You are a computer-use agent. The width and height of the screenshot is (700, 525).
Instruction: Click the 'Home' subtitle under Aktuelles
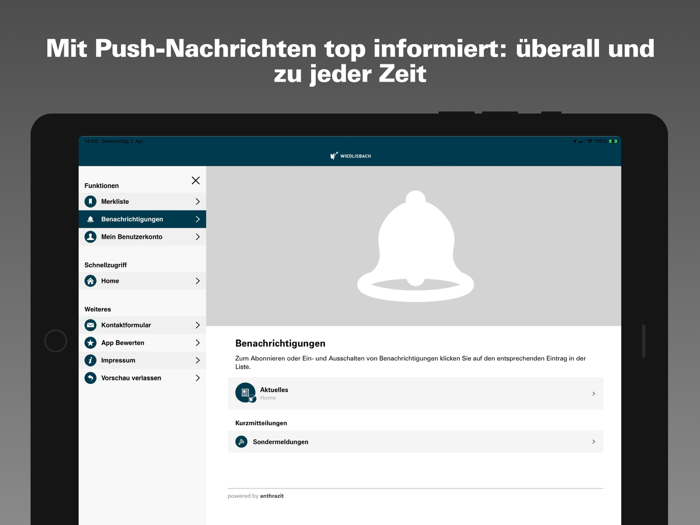coord(268,398)
